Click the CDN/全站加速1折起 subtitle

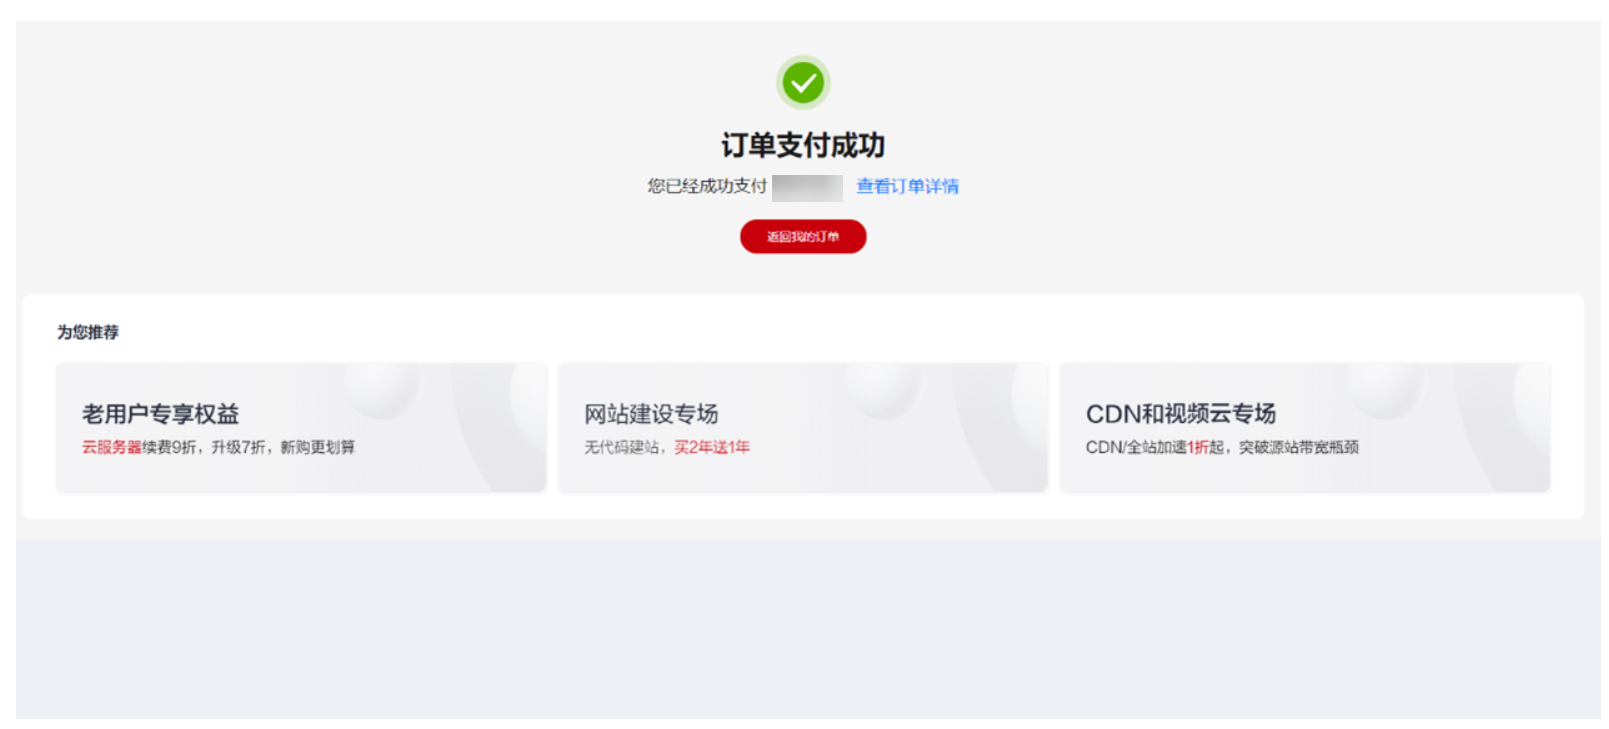(x=1155, y=447)
